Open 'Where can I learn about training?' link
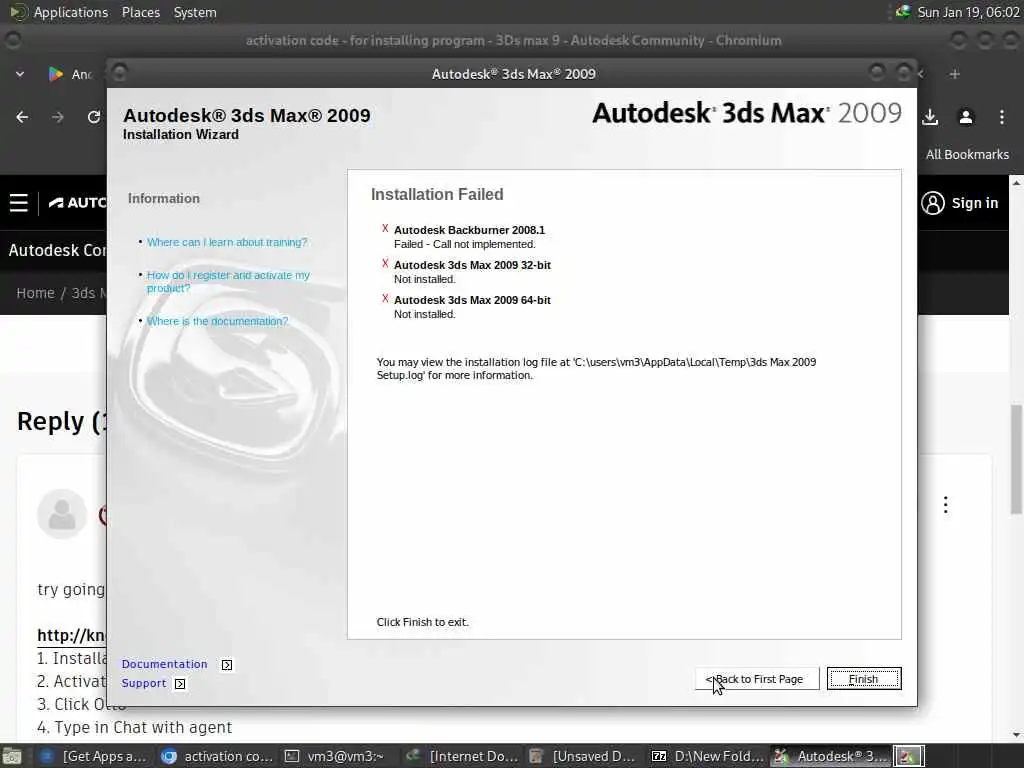The width and height of the screenshot is (1024, 768). 227,242
